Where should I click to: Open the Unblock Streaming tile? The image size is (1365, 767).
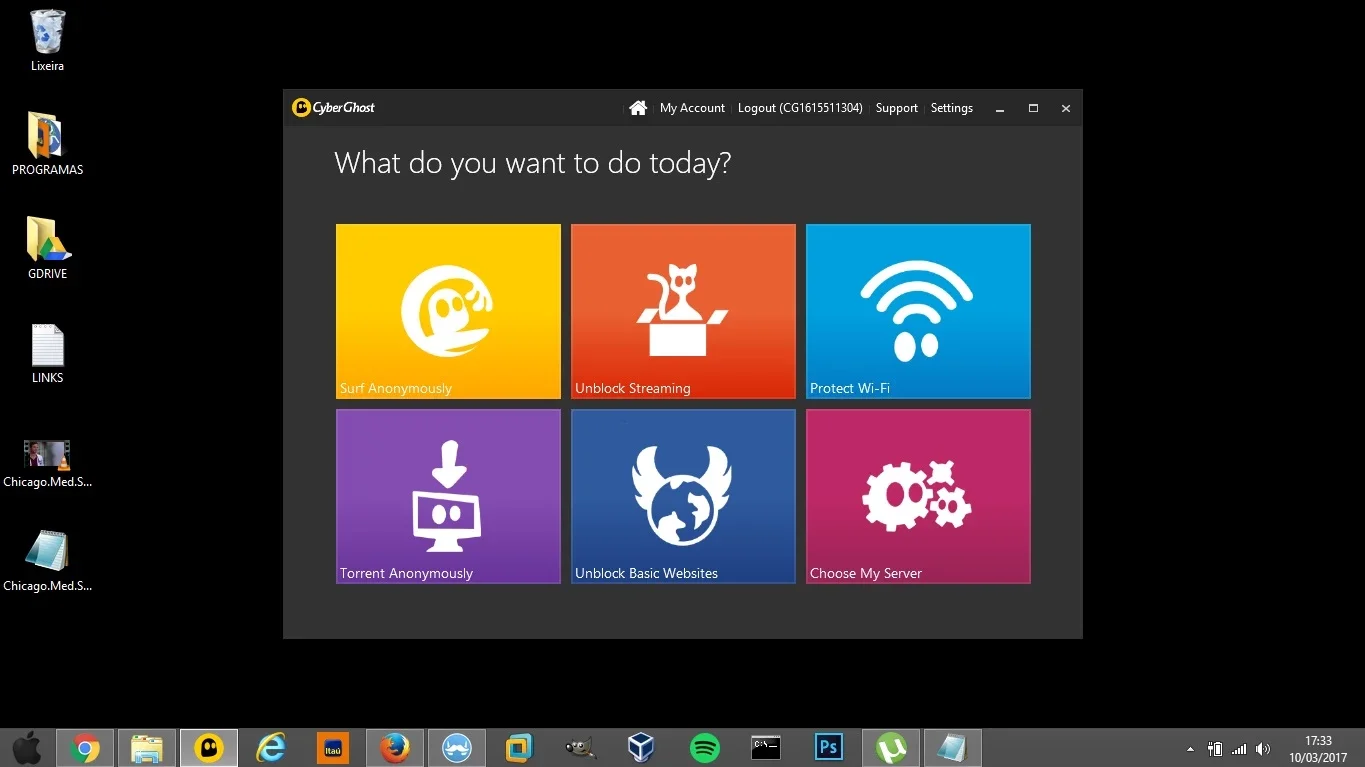(x=683, y=311)
